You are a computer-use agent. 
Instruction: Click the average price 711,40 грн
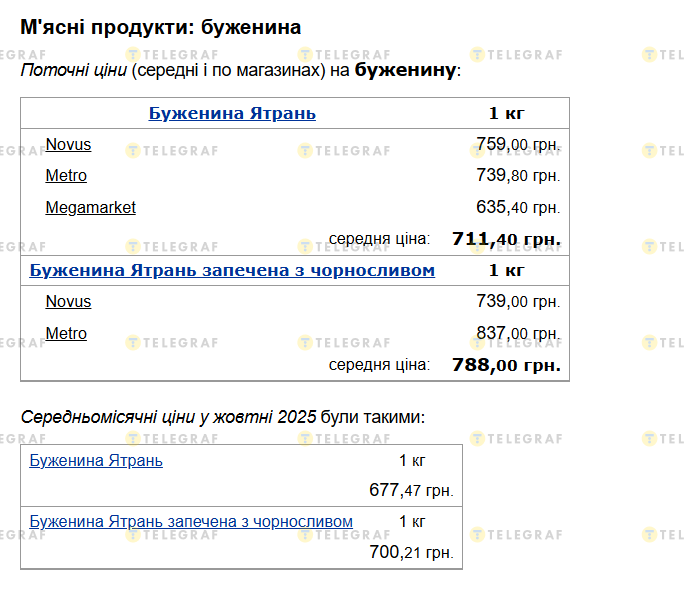coord(506,239)
